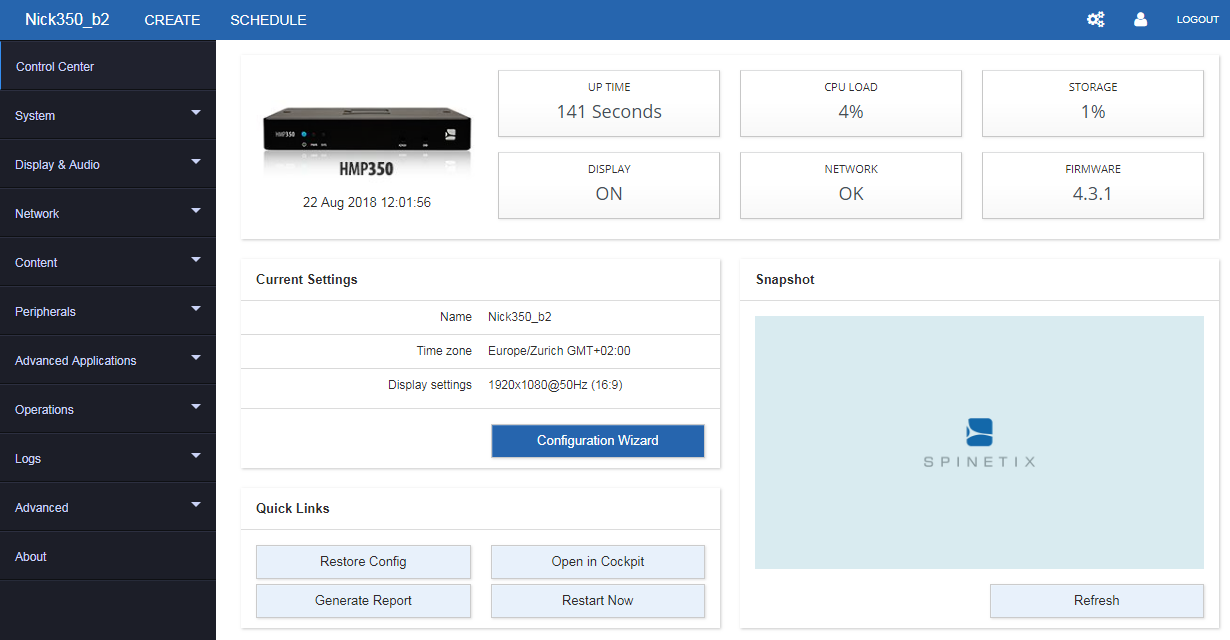Click the NETWORK OK status card
Viewport: 1230px width, 640px height.
(x=851, y=185)
